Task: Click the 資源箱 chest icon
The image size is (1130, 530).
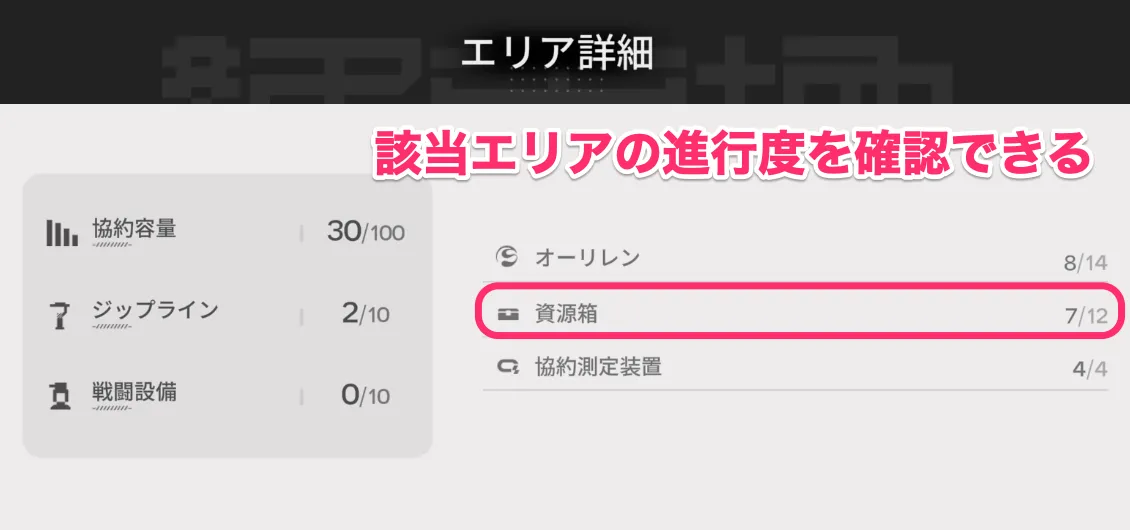Action: (x=508, y=314)
